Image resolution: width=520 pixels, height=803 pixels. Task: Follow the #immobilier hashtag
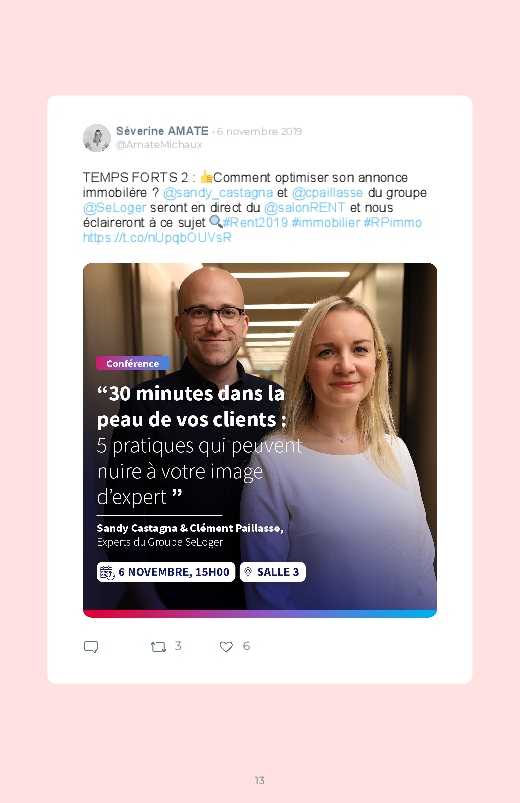(326, 222)
